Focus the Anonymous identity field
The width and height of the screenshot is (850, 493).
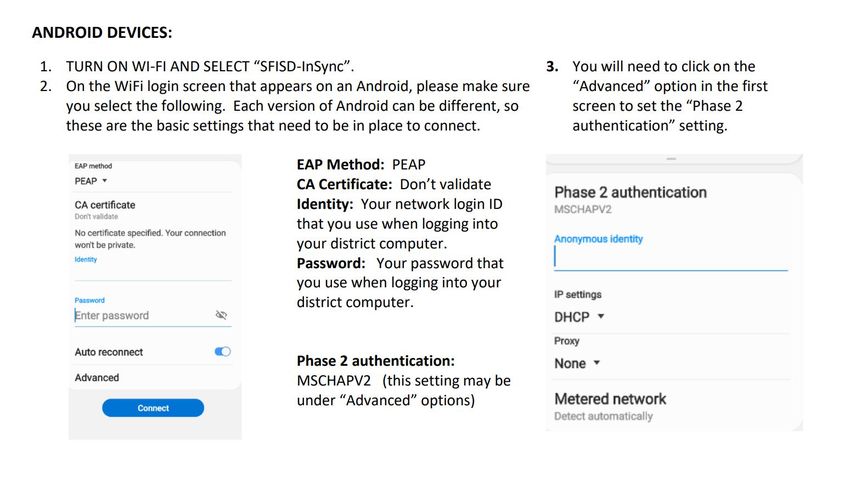(x=671, y=257)
